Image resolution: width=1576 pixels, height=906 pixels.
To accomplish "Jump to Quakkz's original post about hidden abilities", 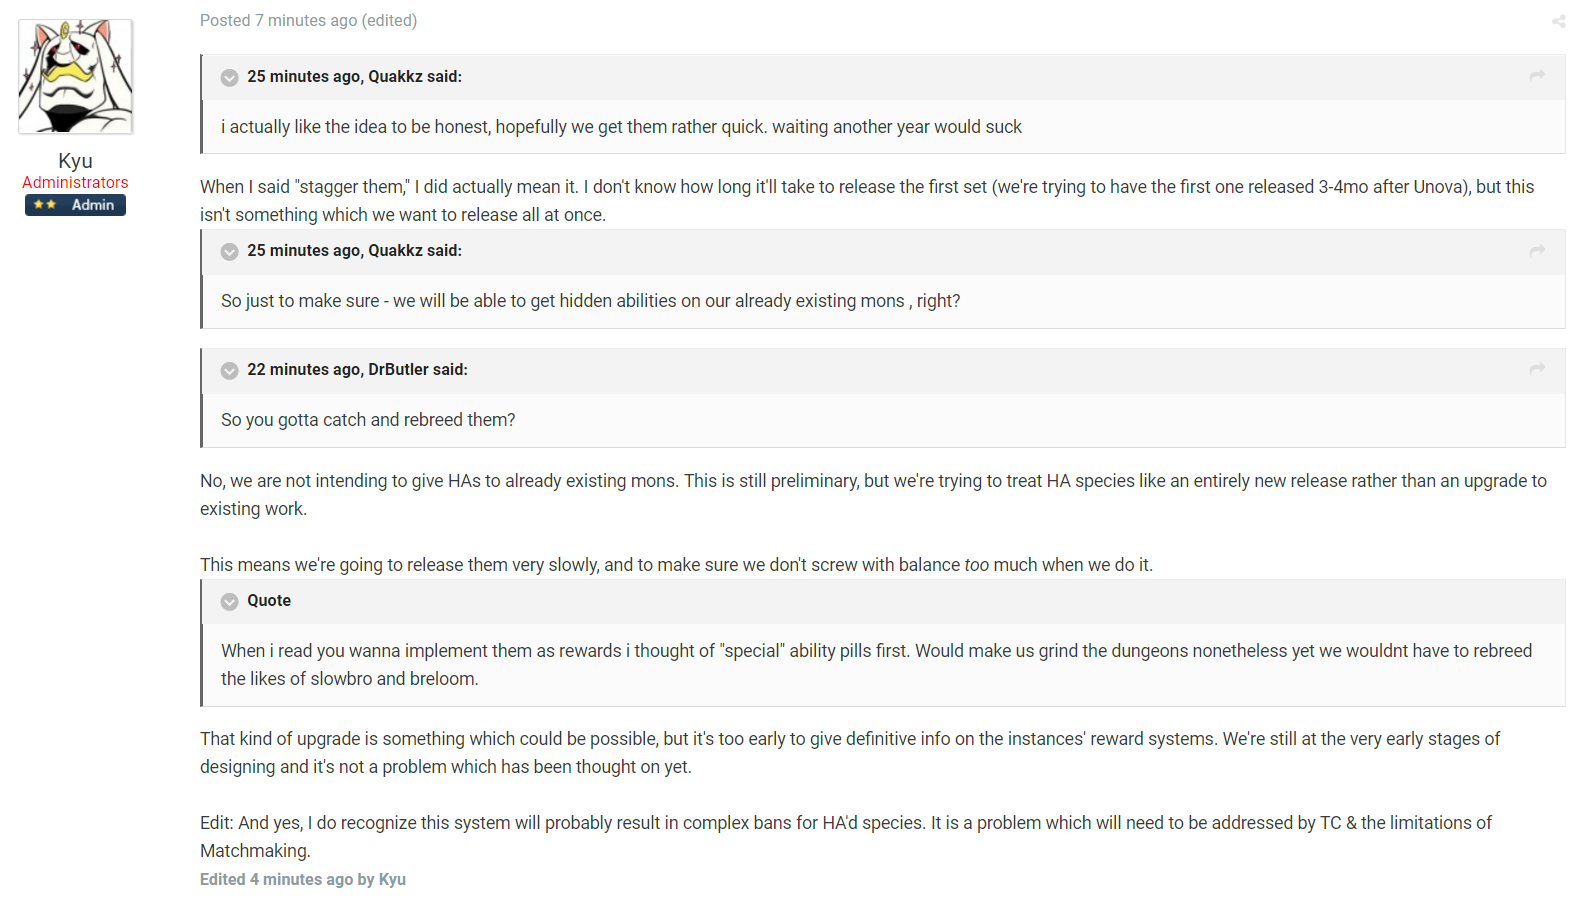I will pos(1537,250).
